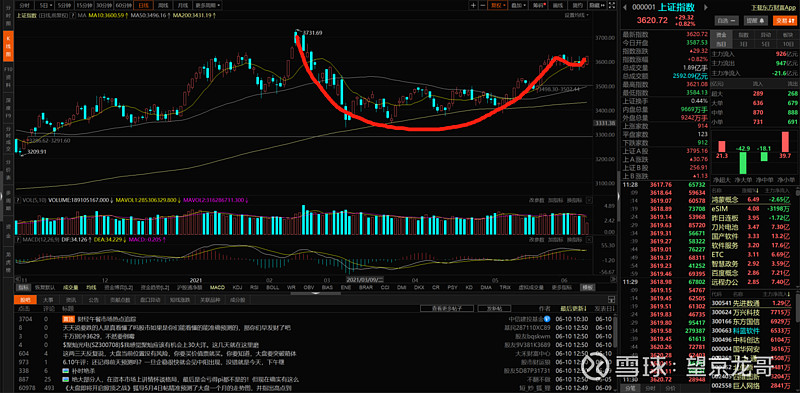Switch to 分时 chart period
Image resolution: width=800 pixels, height=393 pixels.
(x=25, y=5)
